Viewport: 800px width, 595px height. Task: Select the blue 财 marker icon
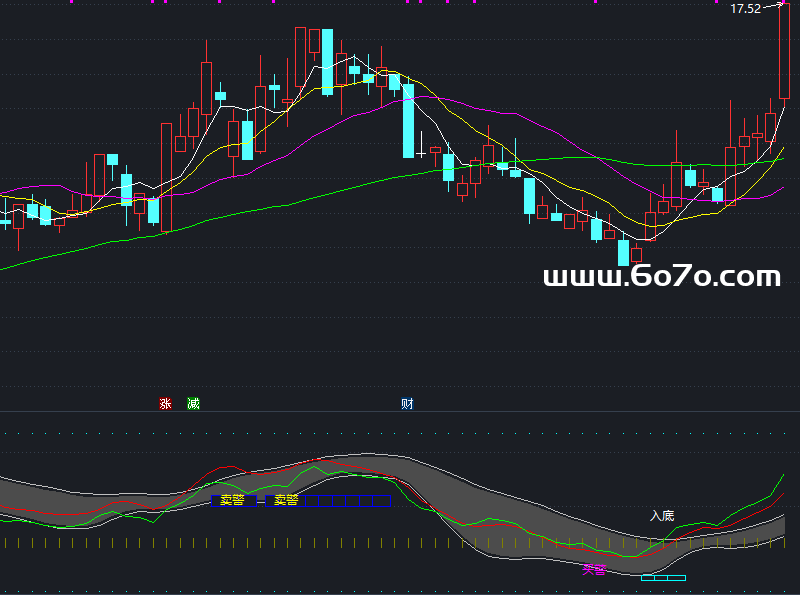click(407, 404)
